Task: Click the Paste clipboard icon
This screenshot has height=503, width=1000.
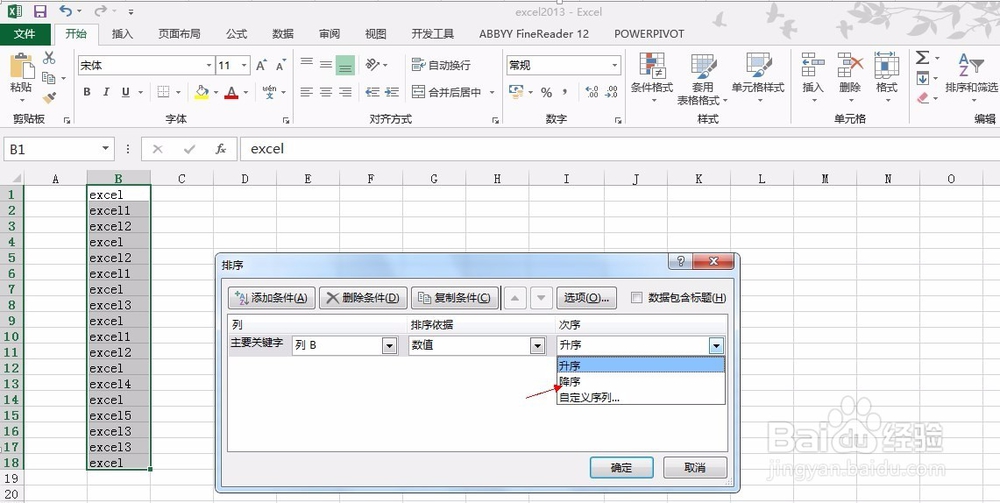Action: point(22,67)
